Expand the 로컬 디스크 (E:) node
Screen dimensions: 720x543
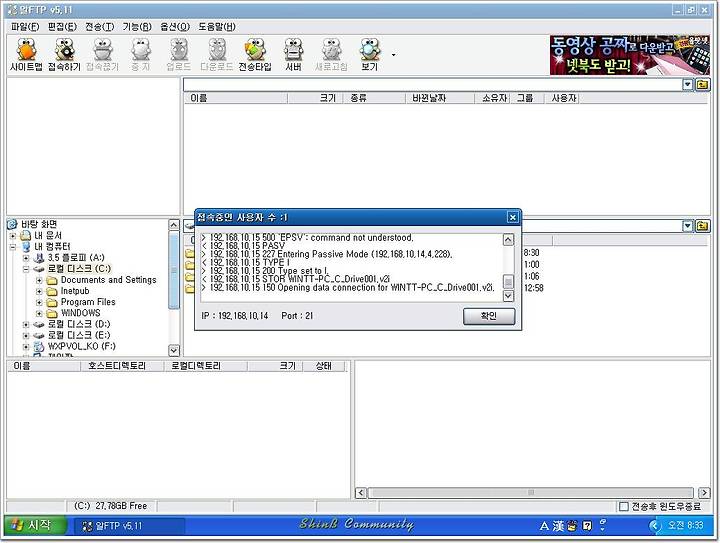click(26, 336)
